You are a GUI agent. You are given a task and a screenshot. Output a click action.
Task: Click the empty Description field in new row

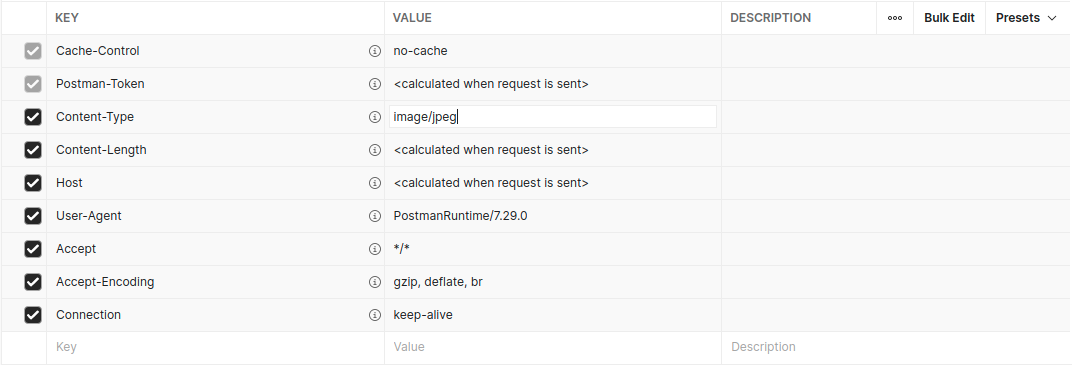(896, 347)
